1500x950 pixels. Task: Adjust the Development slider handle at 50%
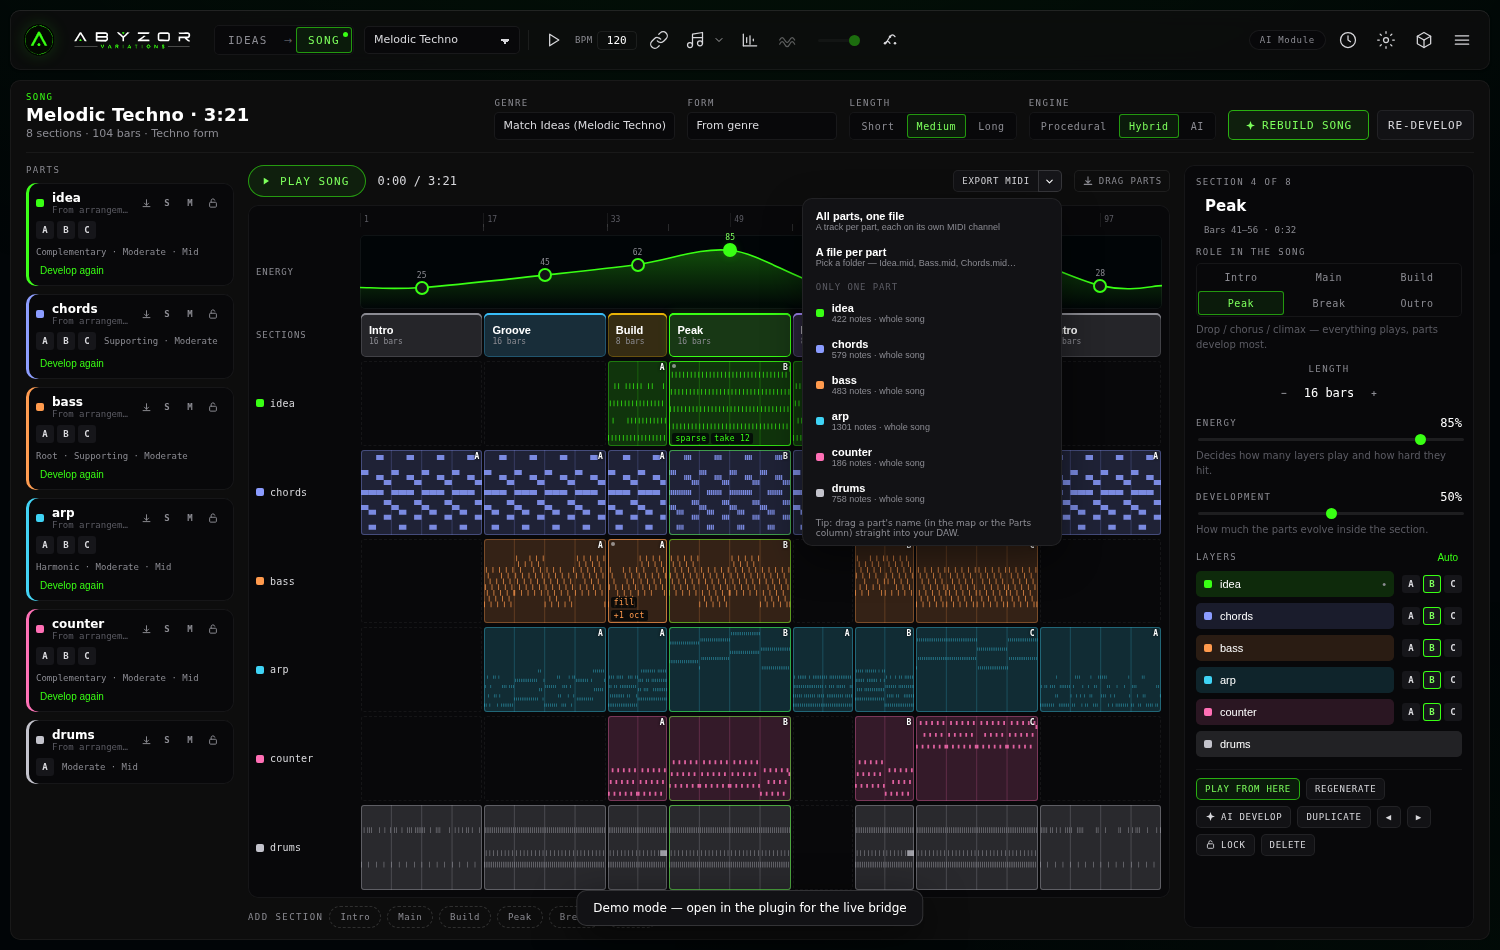pyautogui.click(x=1331, y=514)
